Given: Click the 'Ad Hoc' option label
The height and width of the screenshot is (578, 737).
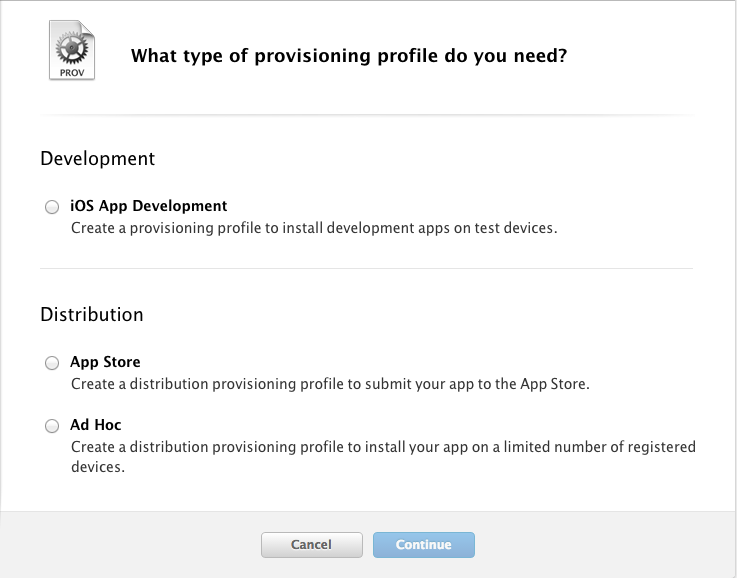Looking at the screenshot, I should pos(96,425).
